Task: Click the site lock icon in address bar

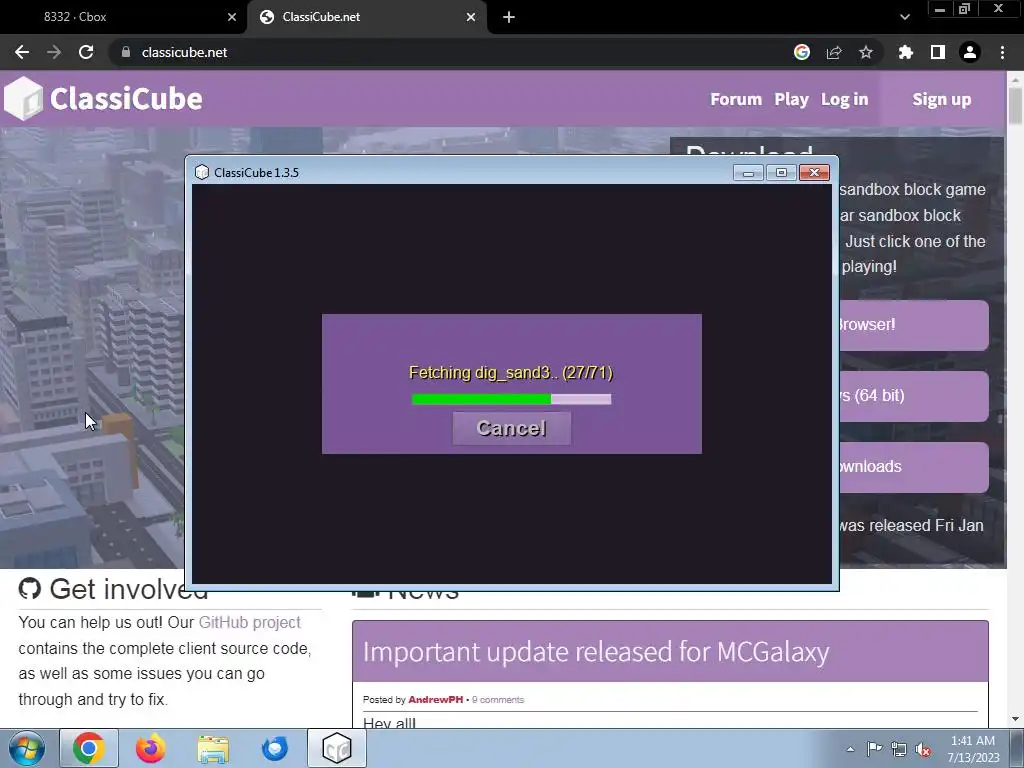Action: (x=125, y=52)
